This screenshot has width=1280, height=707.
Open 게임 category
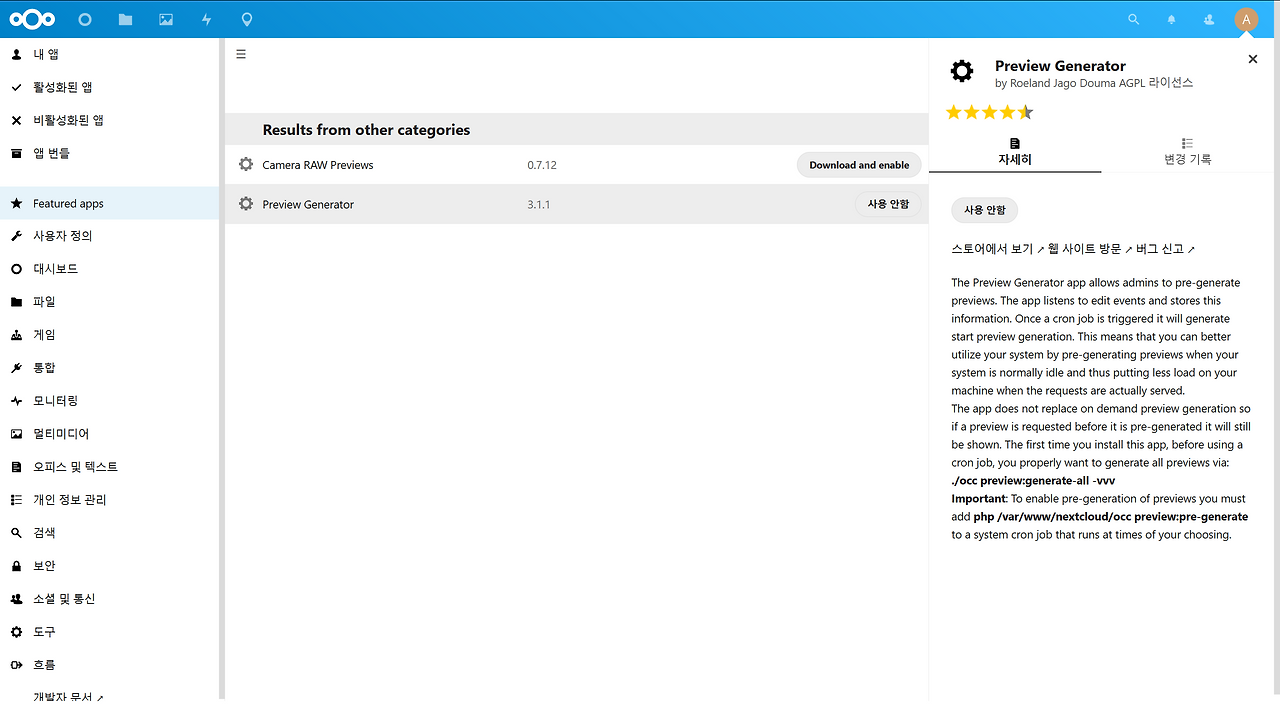coord(109,335)
